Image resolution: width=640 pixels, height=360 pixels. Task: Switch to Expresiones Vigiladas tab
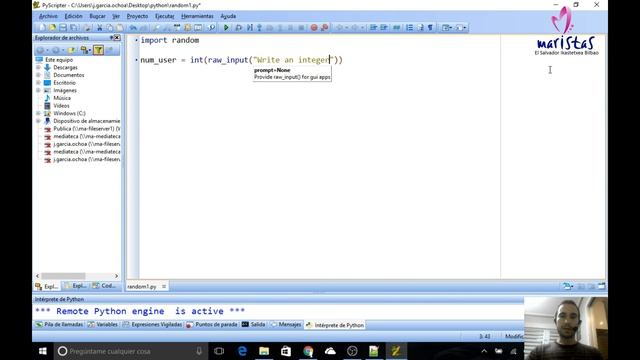point(152,325)
